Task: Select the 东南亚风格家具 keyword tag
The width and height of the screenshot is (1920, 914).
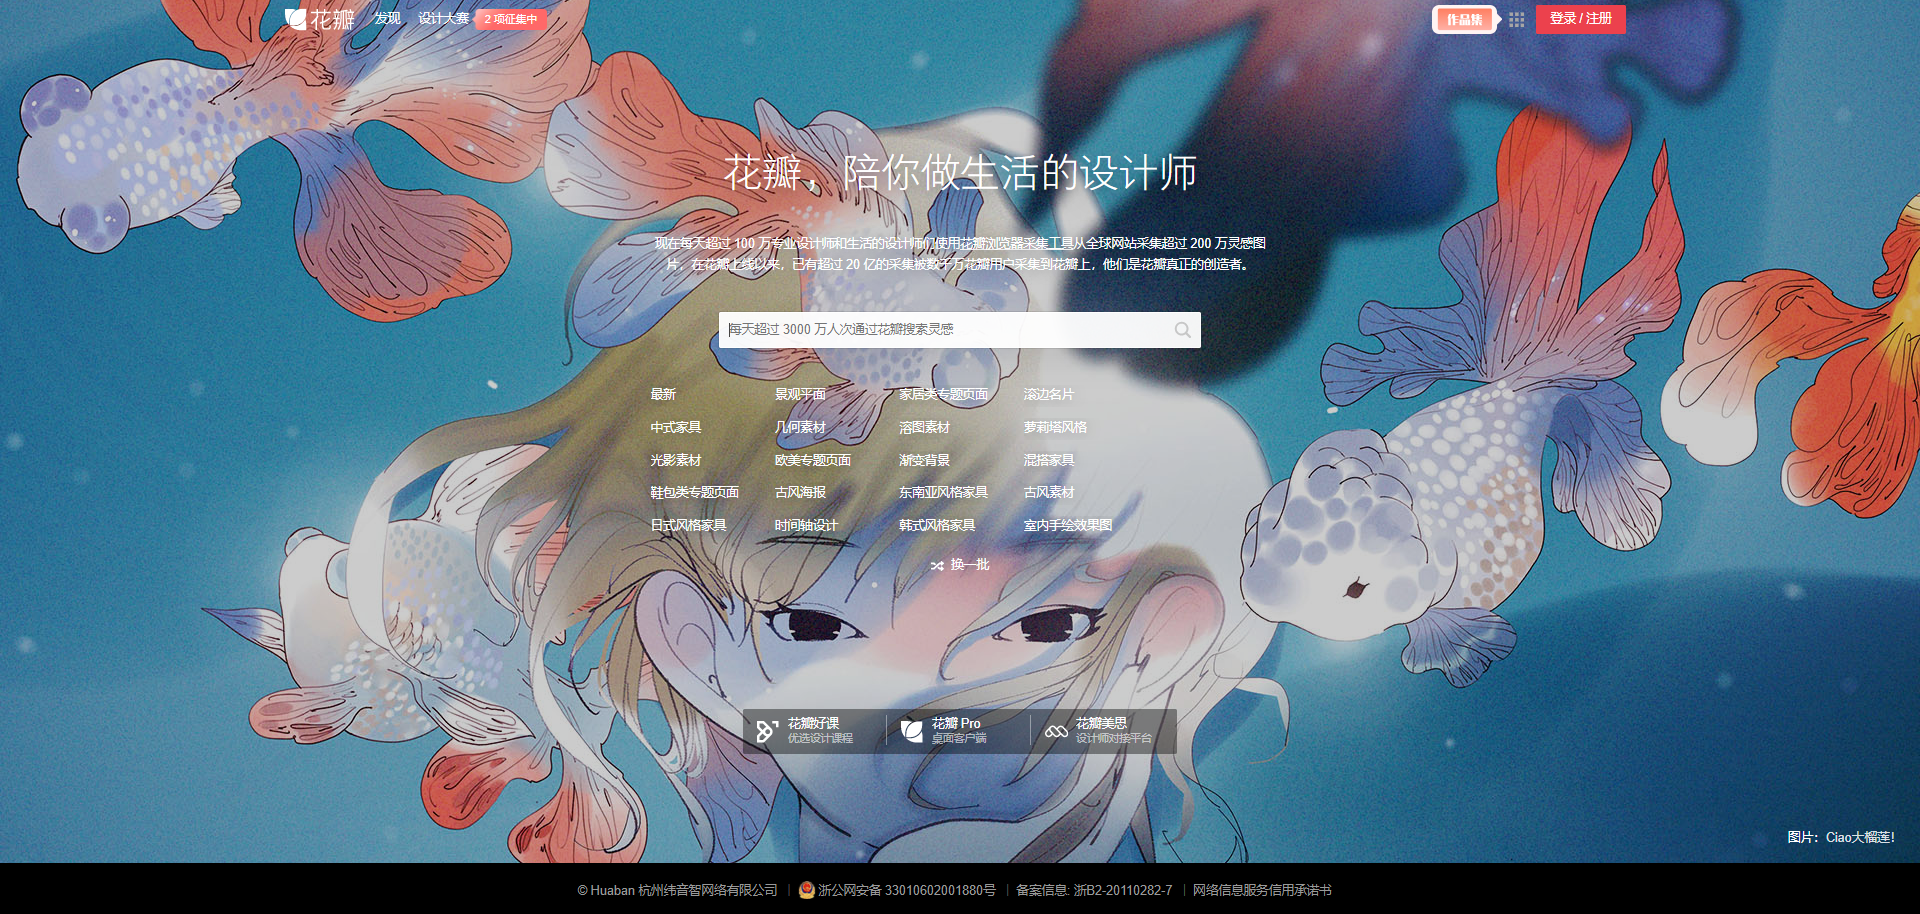Action: [x=943, y=493]
